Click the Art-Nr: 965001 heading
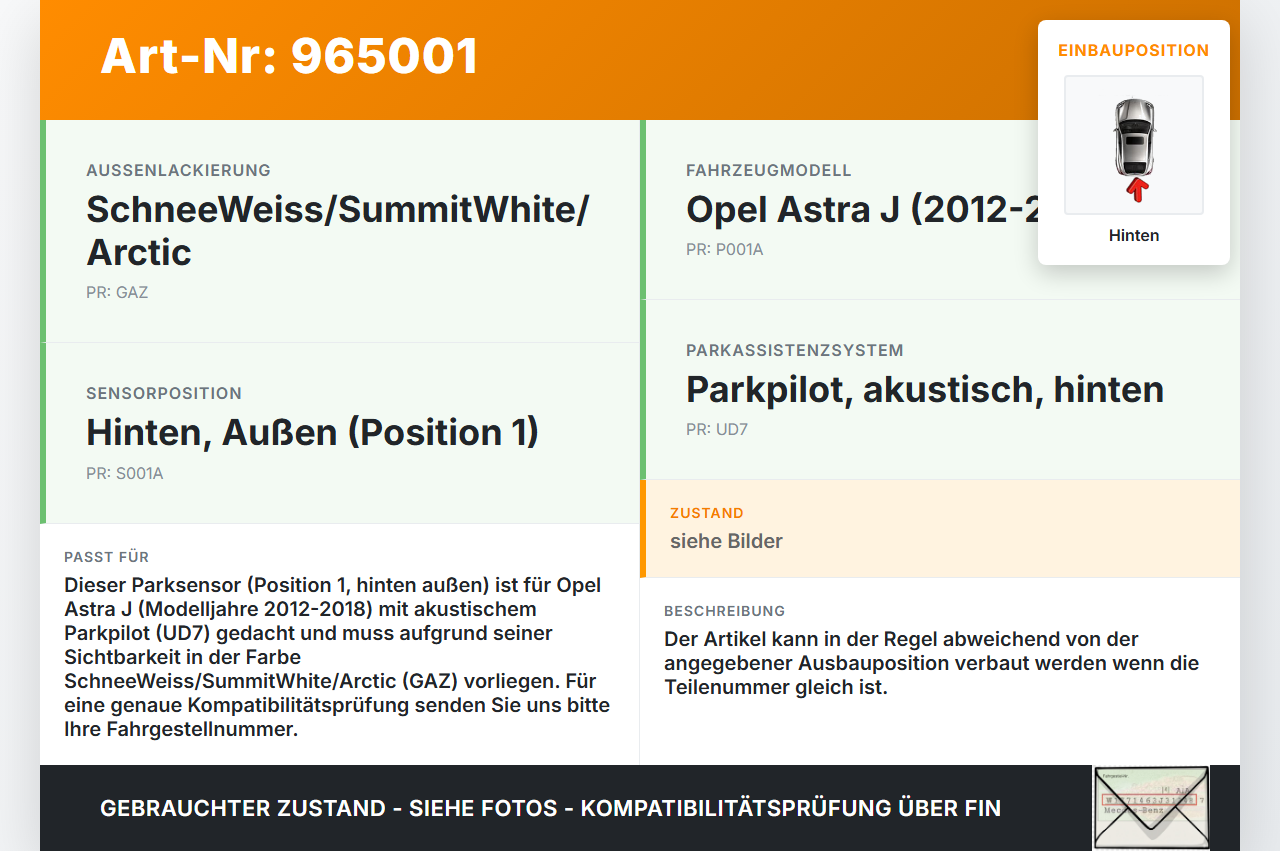Viewport: 1280px width, 851px height. [289, 56]
